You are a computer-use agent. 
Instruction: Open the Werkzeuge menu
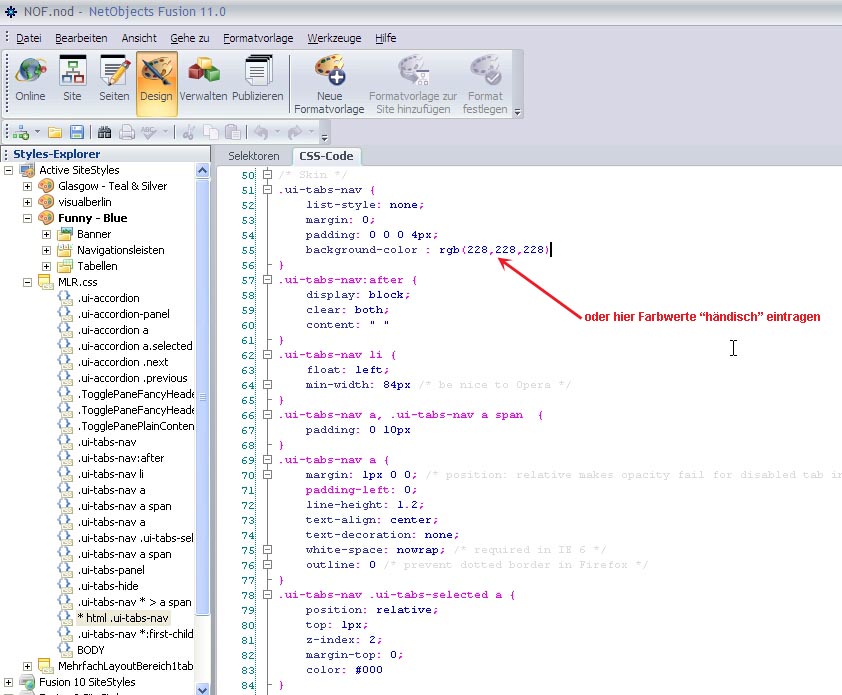pos(333,38)
